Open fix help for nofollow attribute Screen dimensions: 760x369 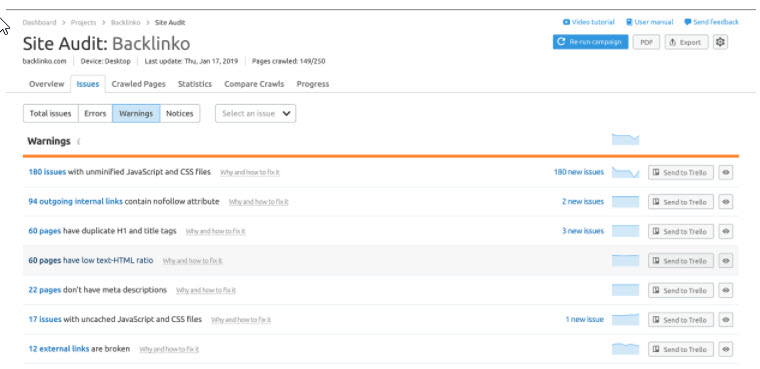coord(258,202)
